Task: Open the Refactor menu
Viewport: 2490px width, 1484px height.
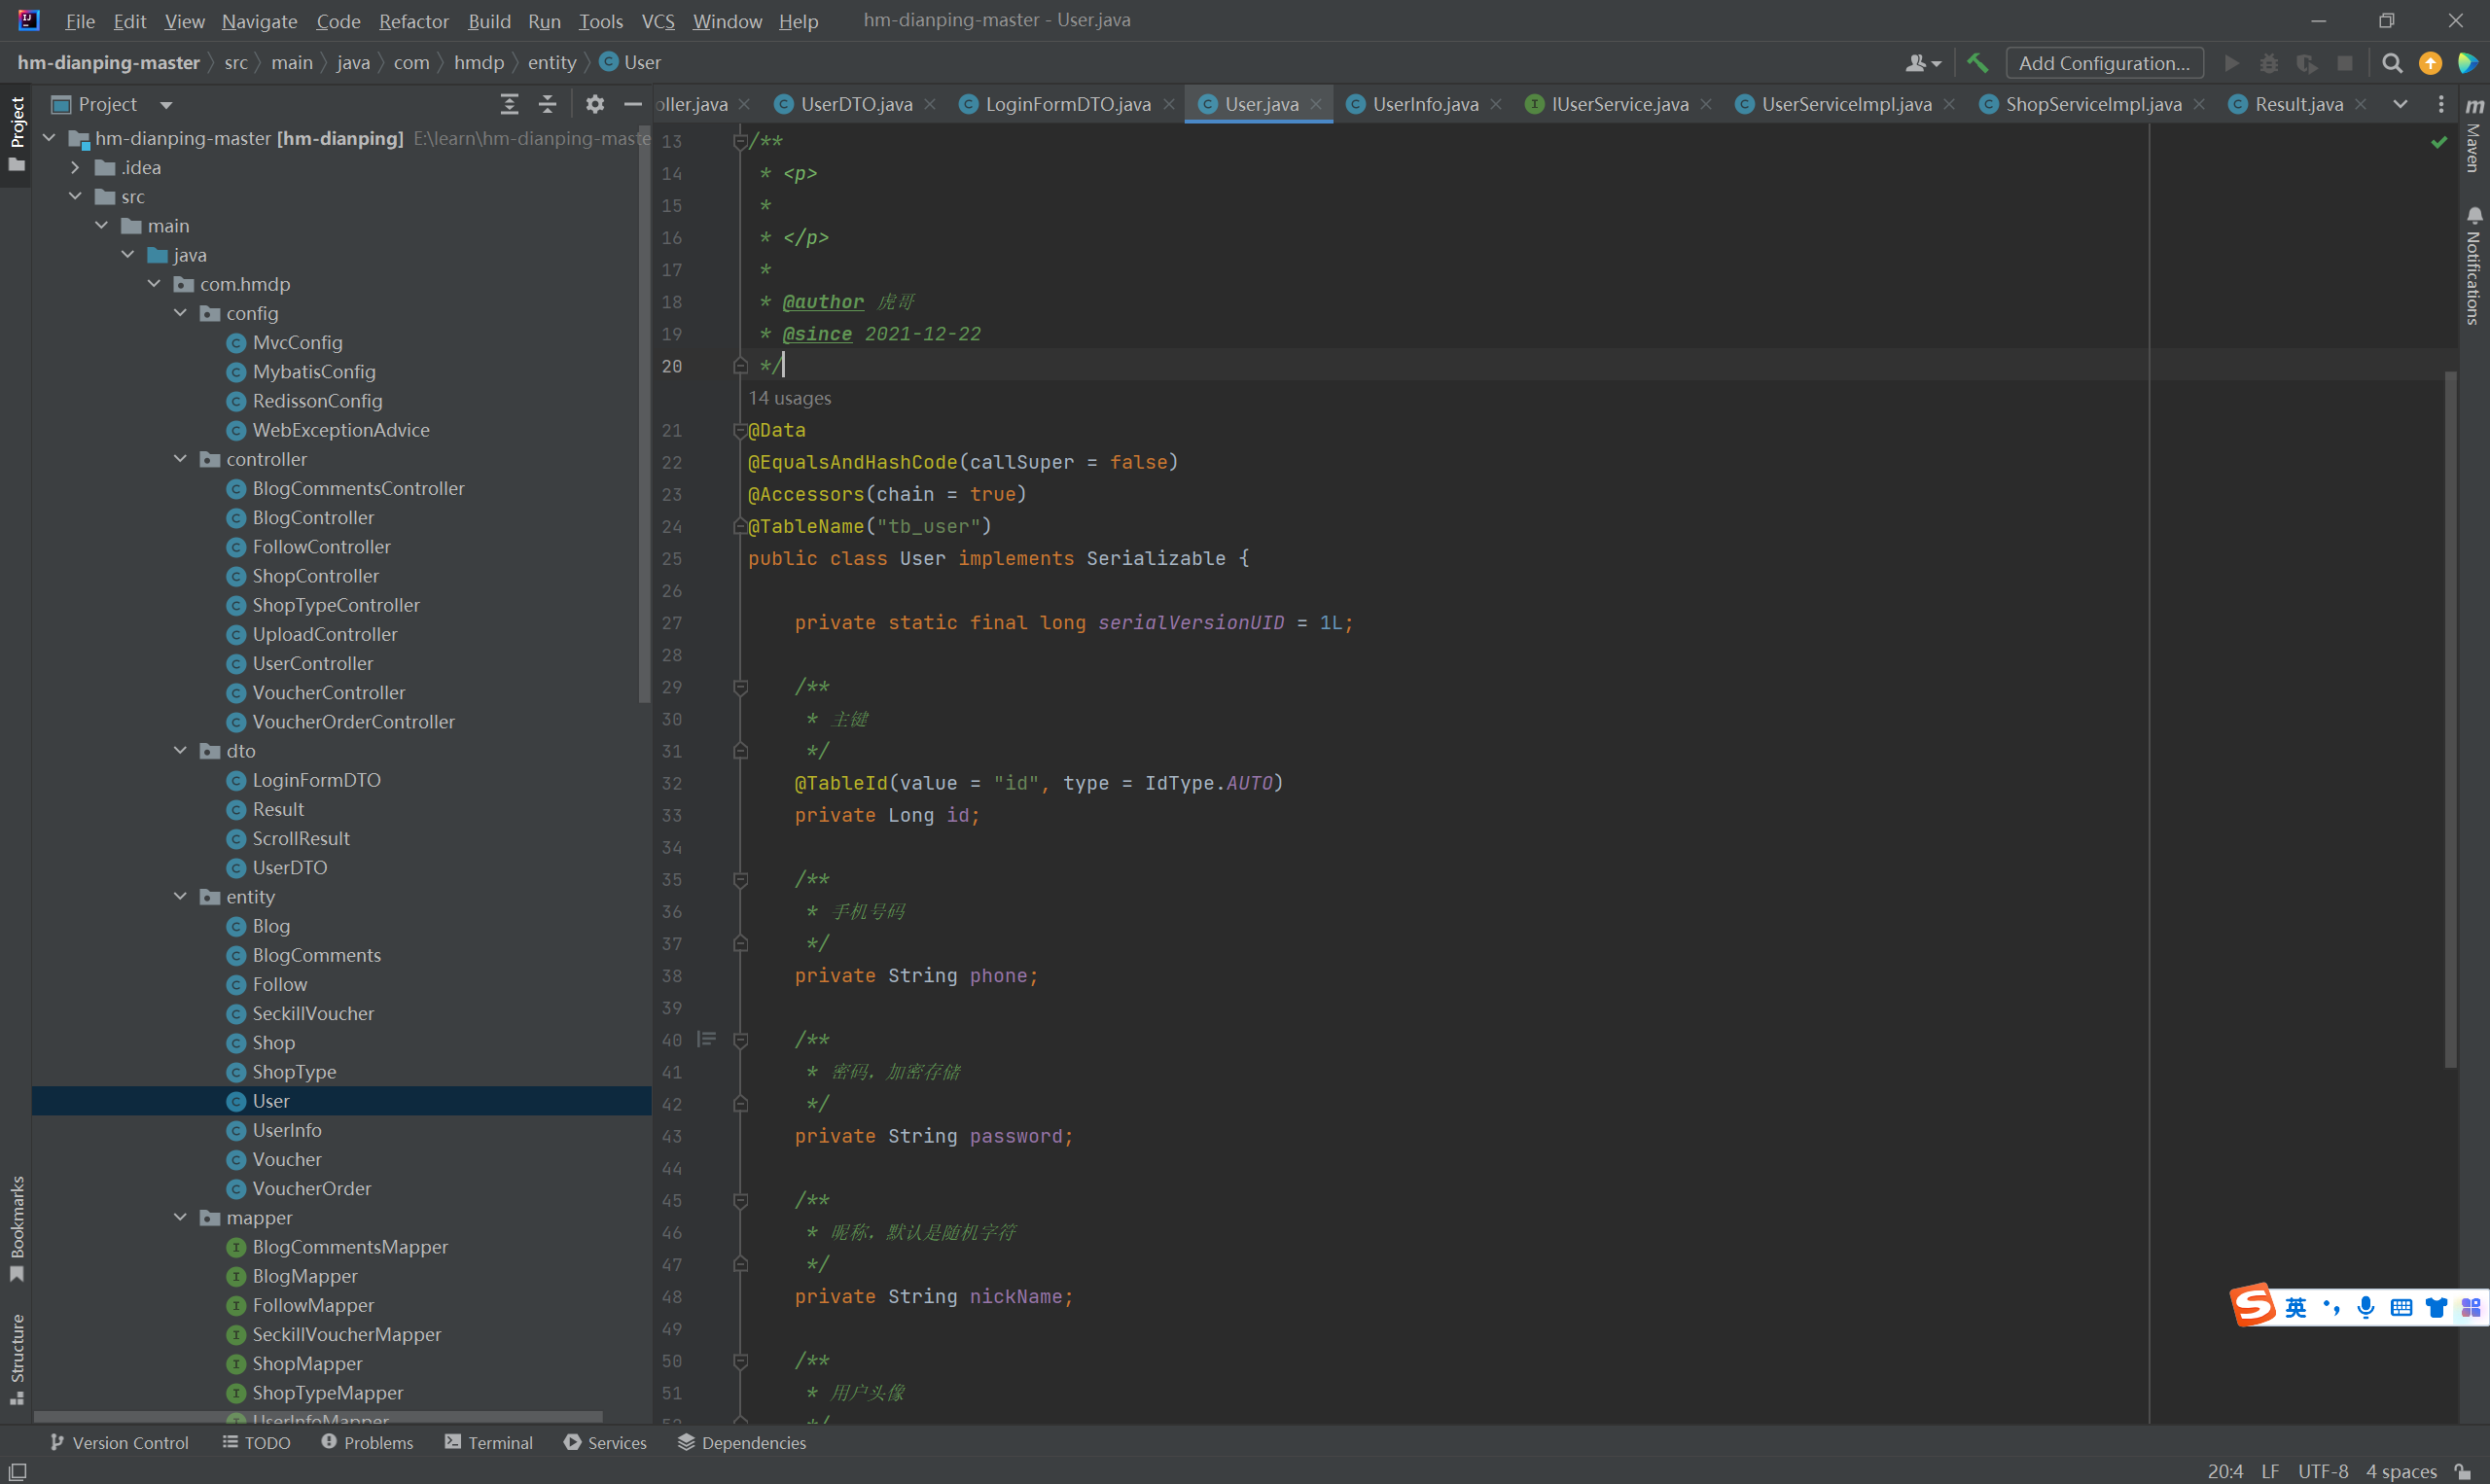Action: click(x=413, y=21)
